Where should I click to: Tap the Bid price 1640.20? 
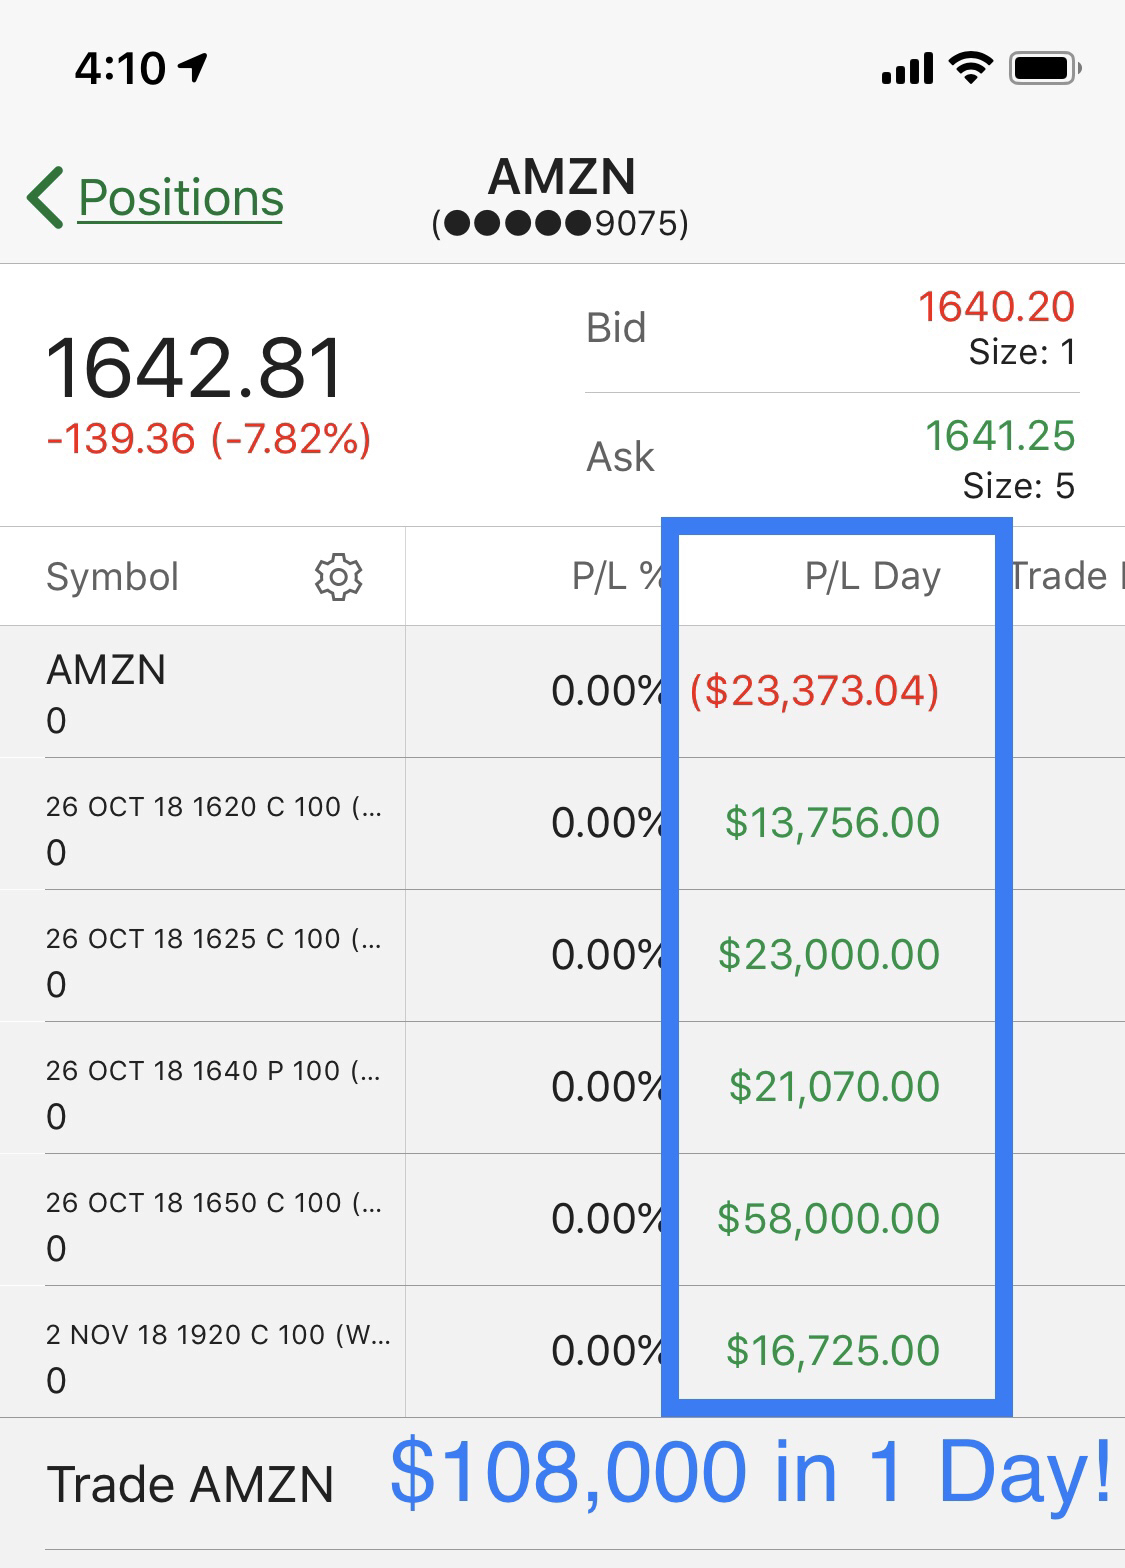(996, 307)
